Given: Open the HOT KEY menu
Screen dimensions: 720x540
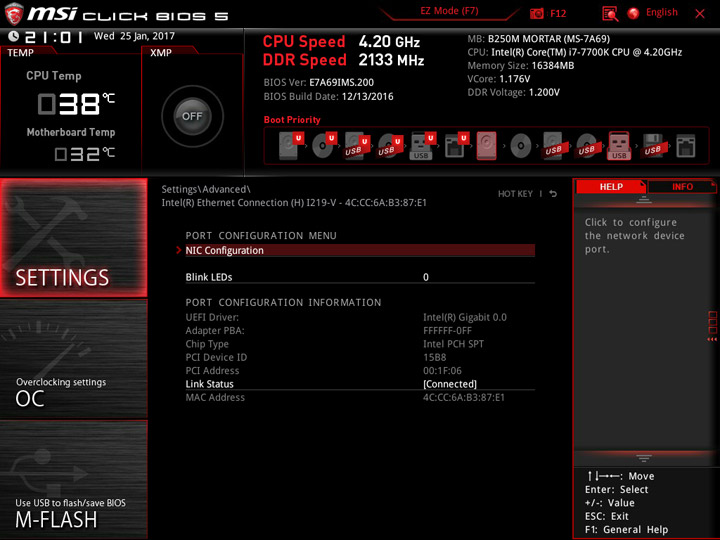Looking at the screenshot, I should [x=515, y=194].
